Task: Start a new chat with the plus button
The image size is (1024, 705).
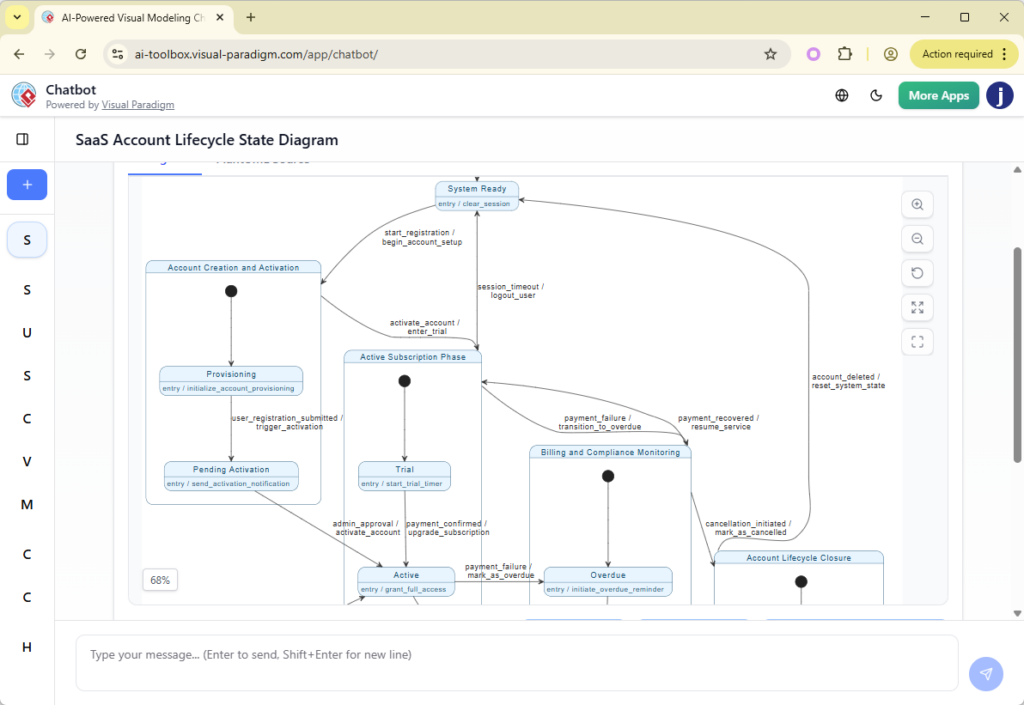Action: point(27,184)
